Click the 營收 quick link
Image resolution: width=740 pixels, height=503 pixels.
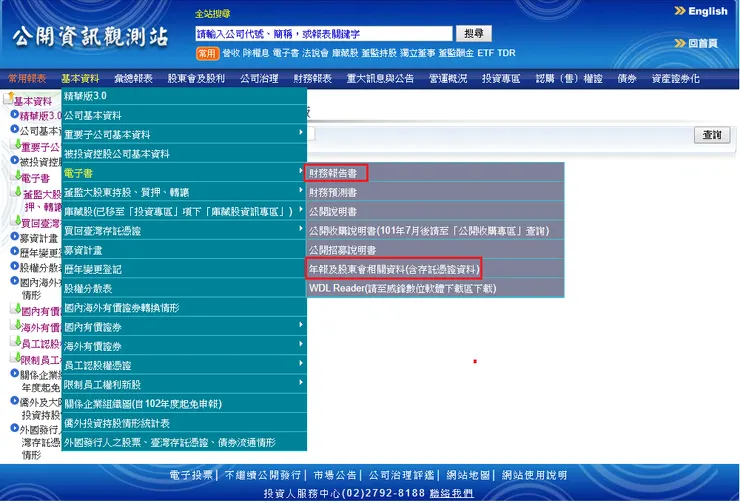tap(231, 53)
